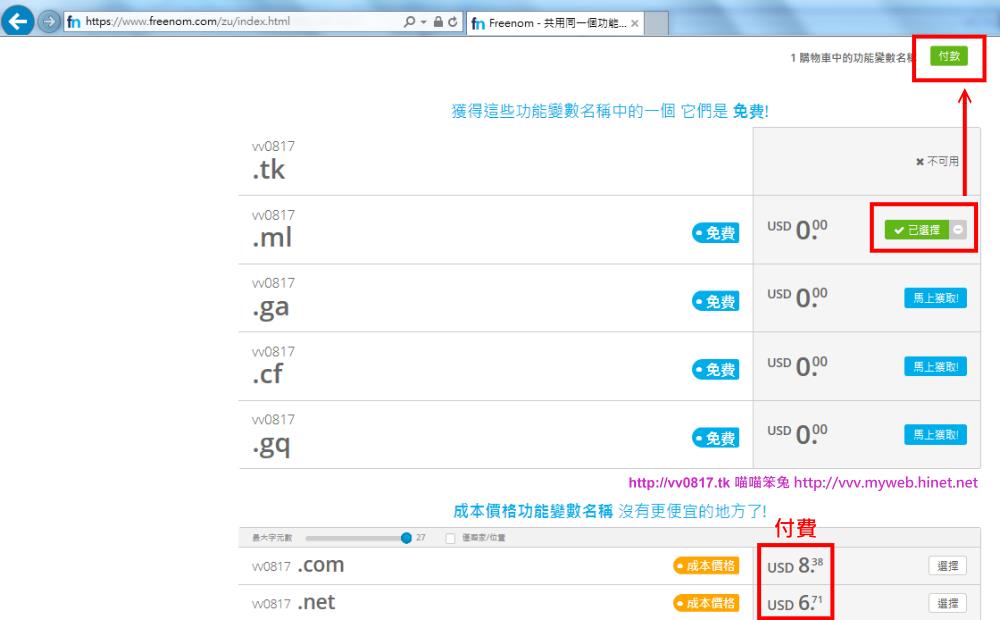Viewport: 1000px width, 620px height.
Task: Open a new blank tab
Action: [657, 24]
